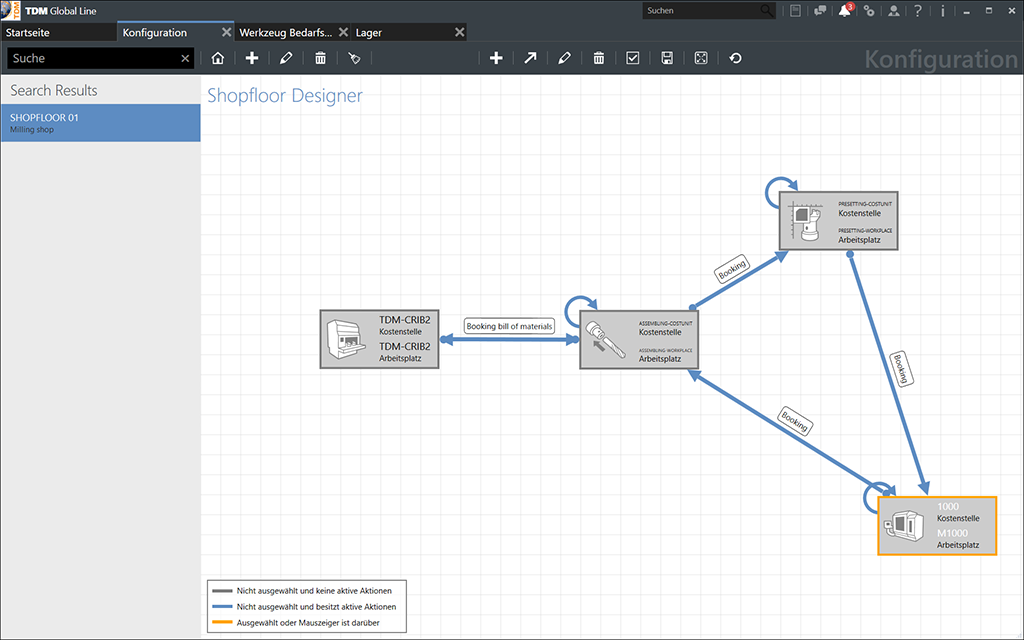Click the info 'i' icon in title bar
The width and height of the screenshot is (1024, 640).
pos(942,10)
